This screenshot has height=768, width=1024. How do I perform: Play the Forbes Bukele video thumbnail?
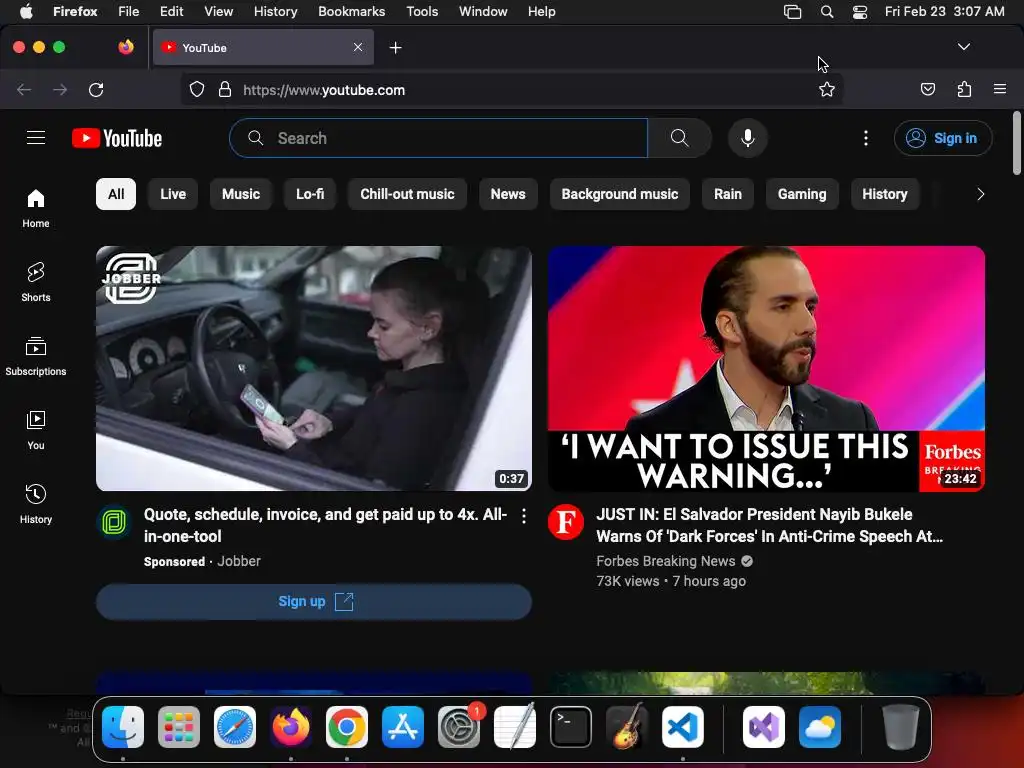pos(766,368)
